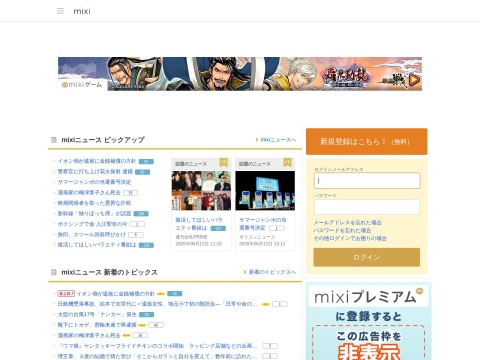480x360 pixels.
Task: Open headline ボクシングで金 入江聖奈の今
Action: click(92, 224)
